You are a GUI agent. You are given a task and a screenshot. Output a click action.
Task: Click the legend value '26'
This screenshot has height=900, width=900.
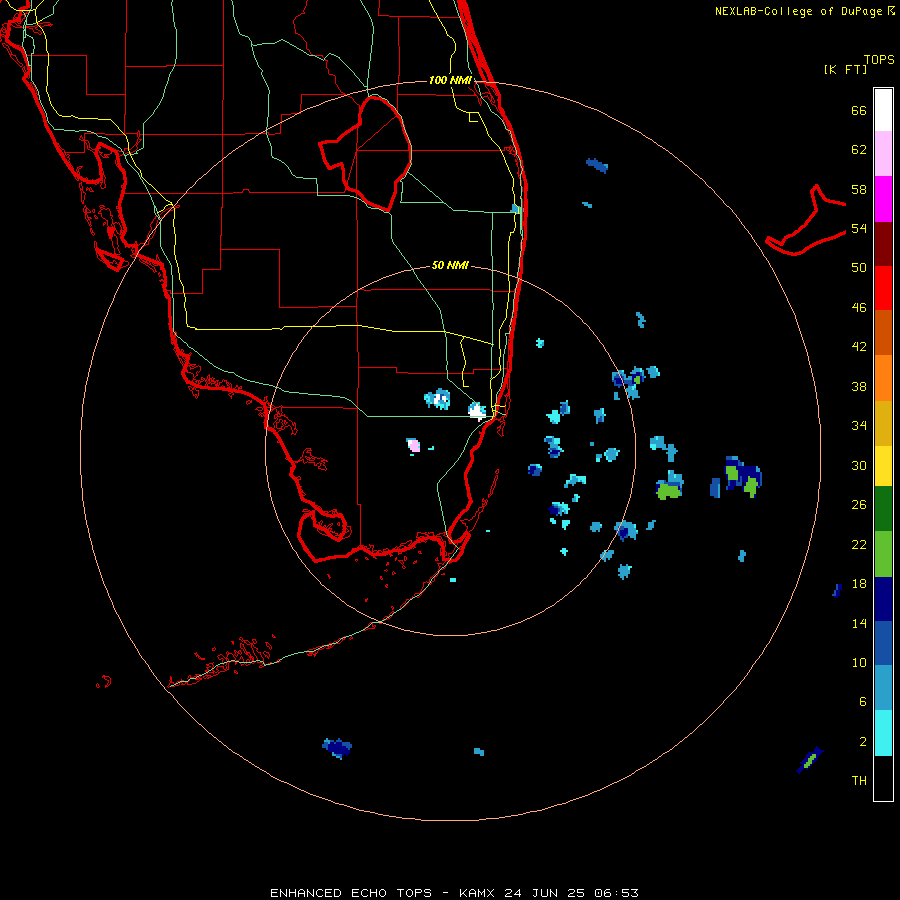[859, 505]
